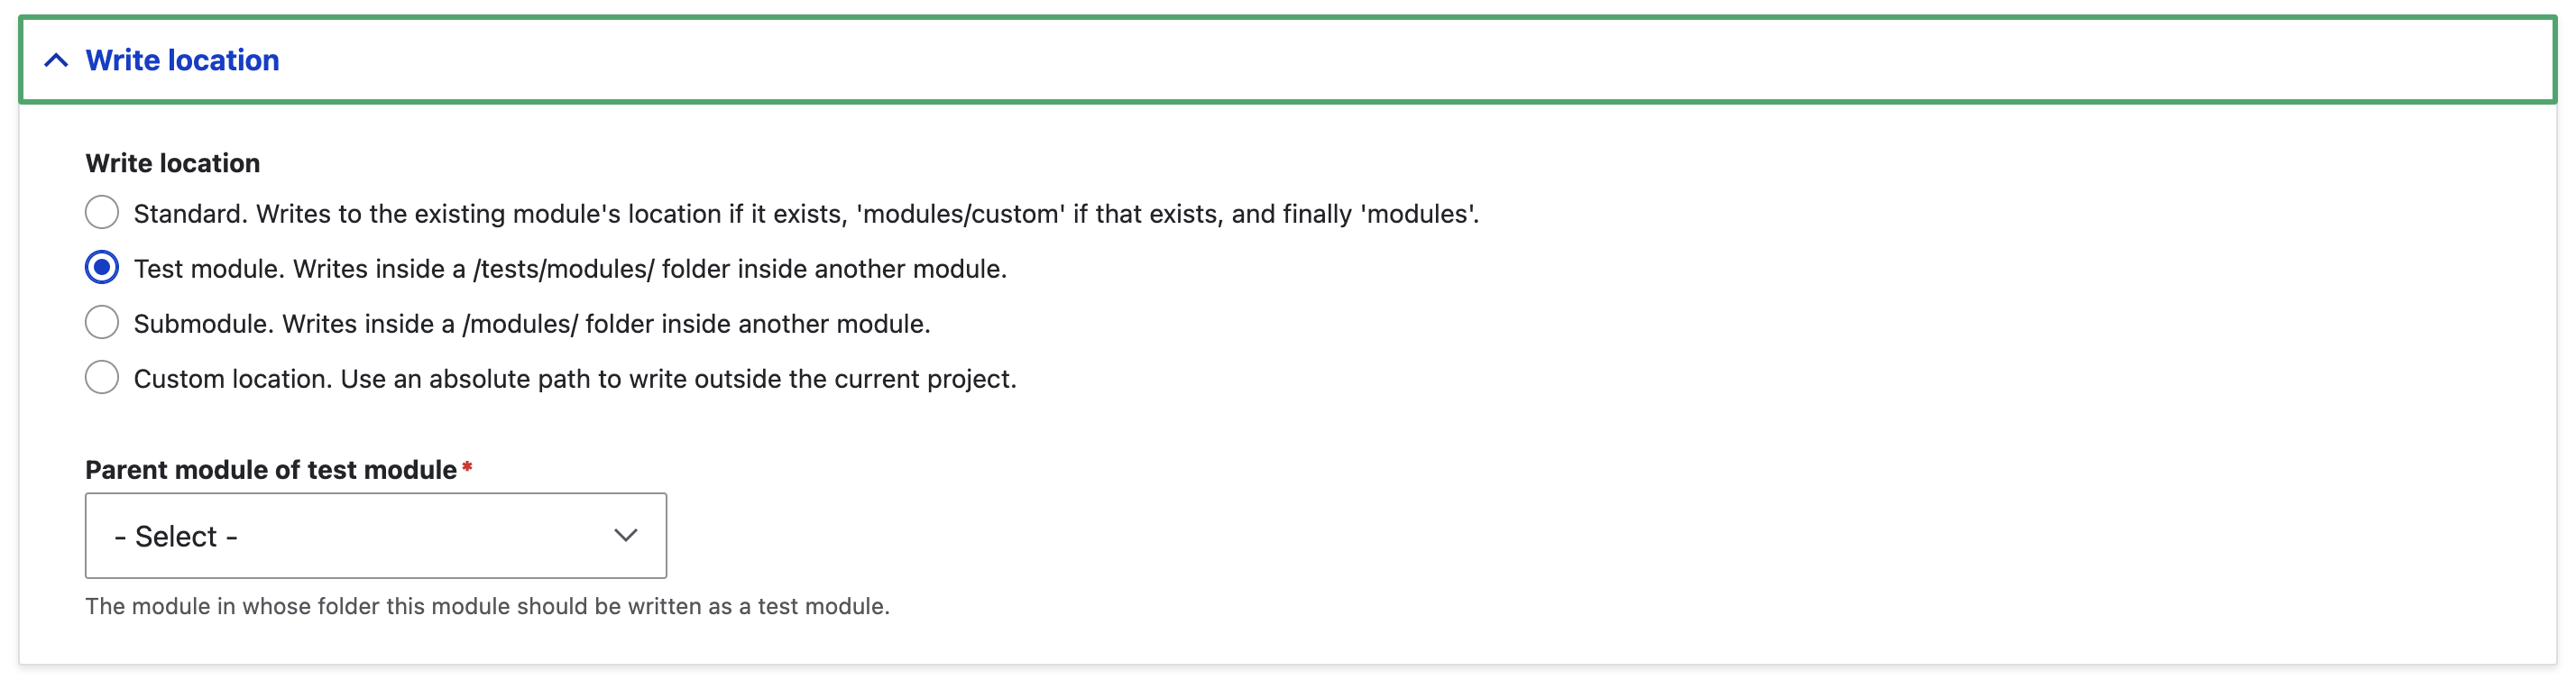Click the red required asterisk marker
Image resolution: width=2576 pixels, height=680 pixels.
[x=467, y=467]
